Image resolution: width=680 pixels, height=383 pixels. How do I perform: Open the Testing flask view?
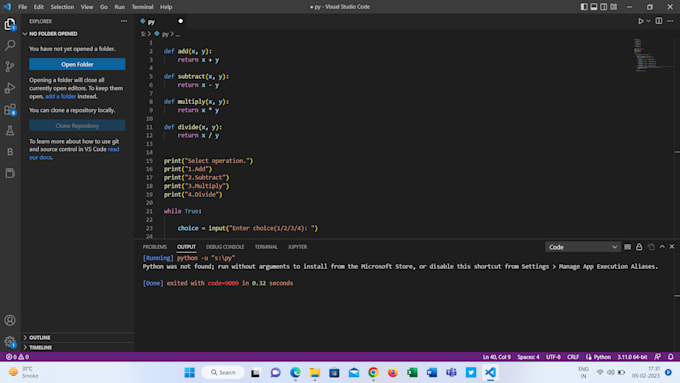click(10, 131)
